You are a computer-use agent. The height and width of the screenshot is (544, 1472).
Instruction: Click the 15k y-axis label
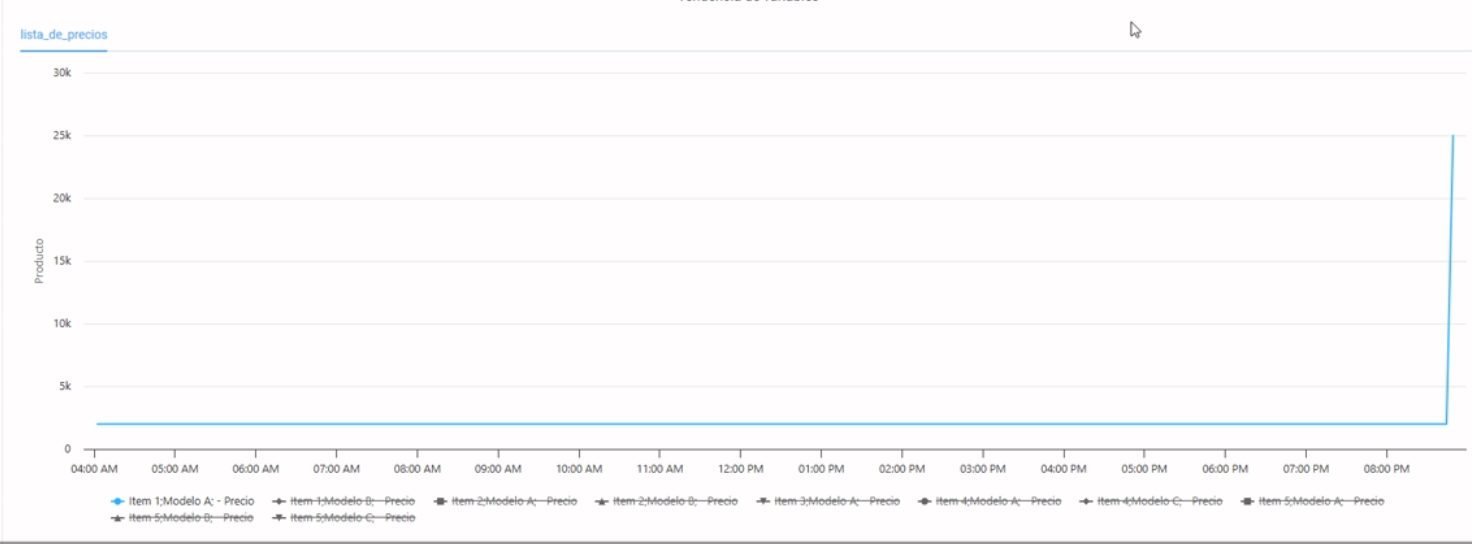point(62,261)
